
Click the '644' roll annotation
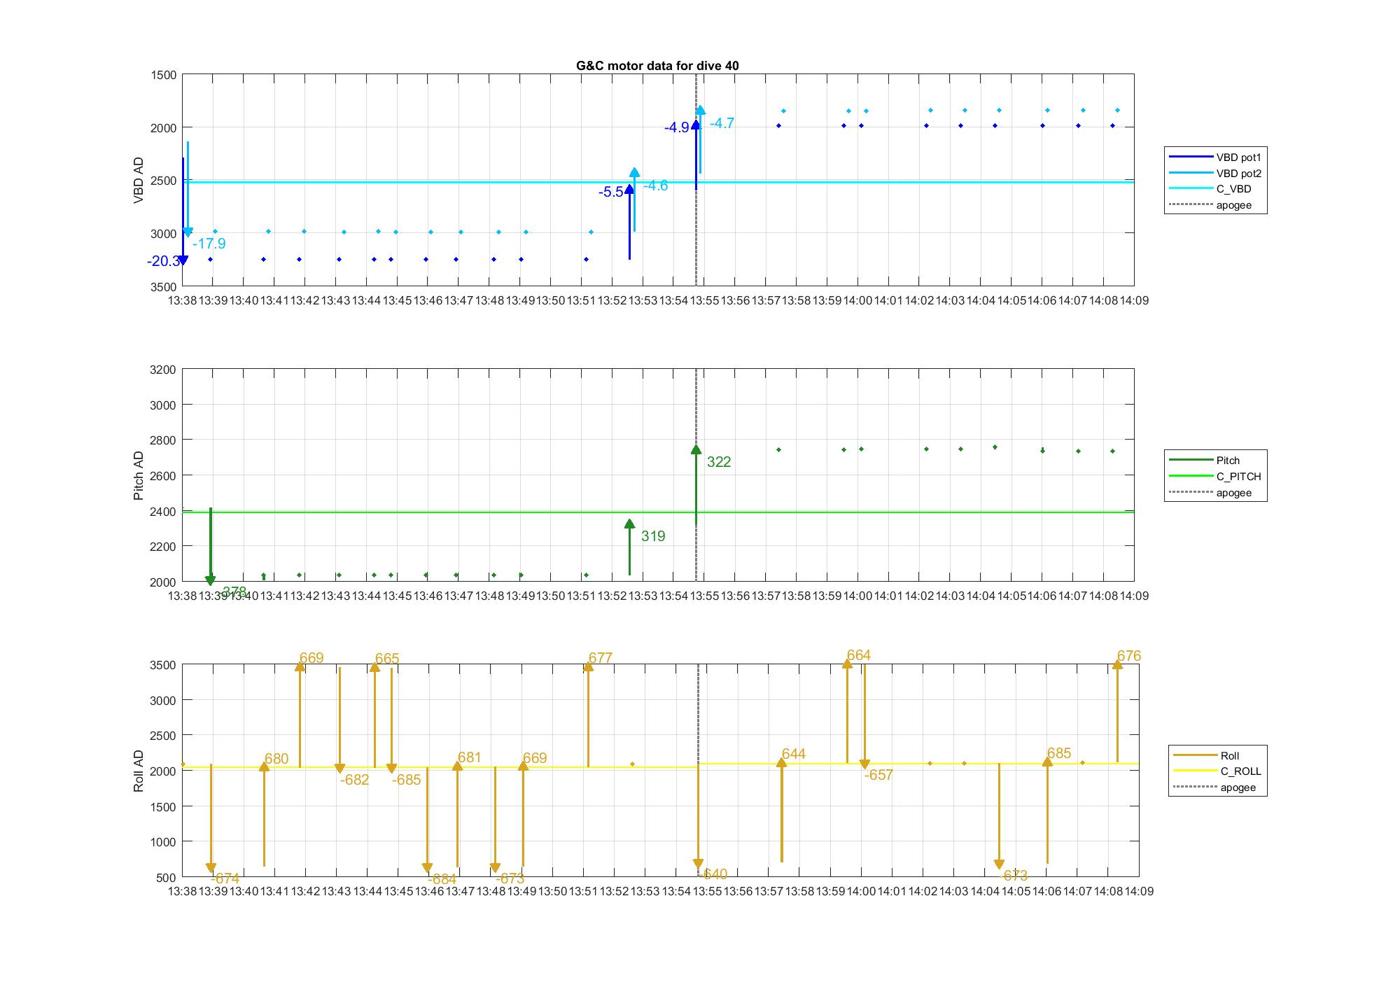click(794, 754)
